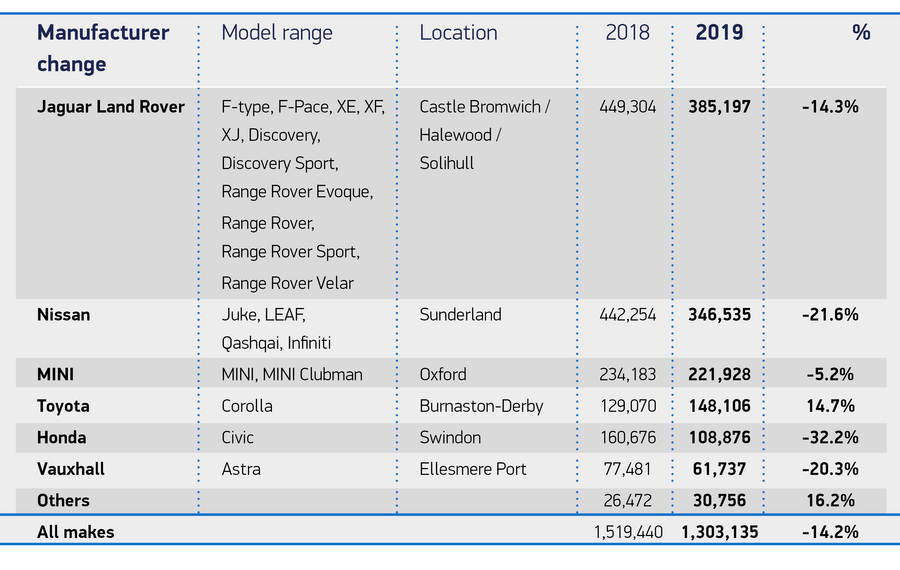900x570 pixels.
Task: Click the Corolla model cell
Action: [x=247, y=406]
